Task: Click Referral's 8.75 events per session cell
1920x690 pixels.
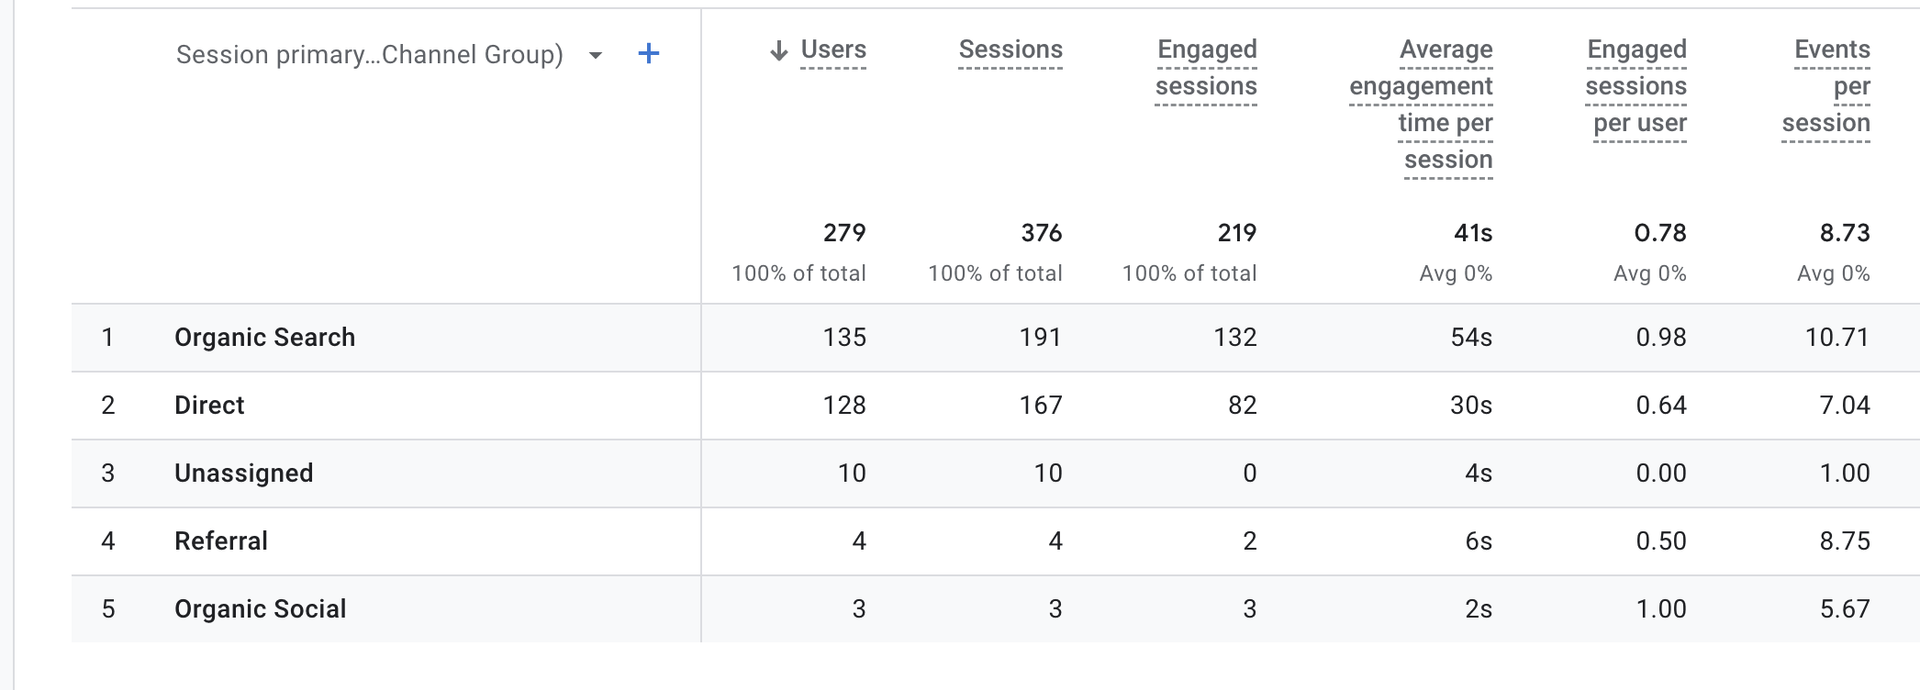Action: click(1844, 542)
